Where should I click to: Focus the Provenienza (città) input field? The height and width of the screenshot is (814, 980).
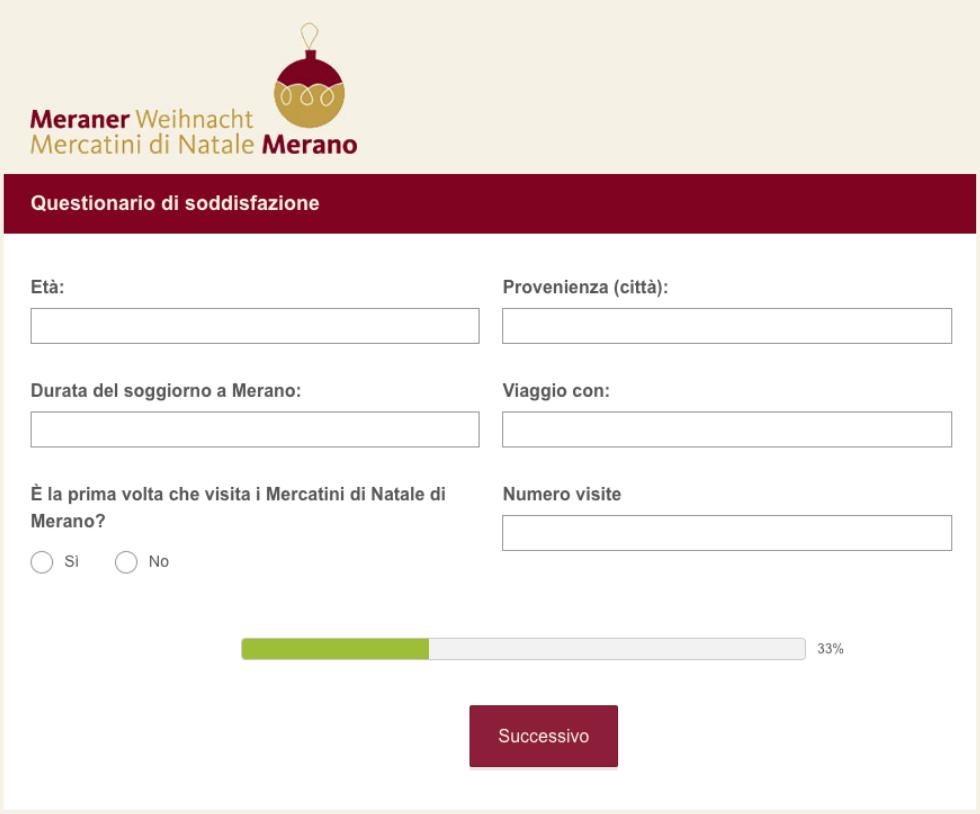727,326
